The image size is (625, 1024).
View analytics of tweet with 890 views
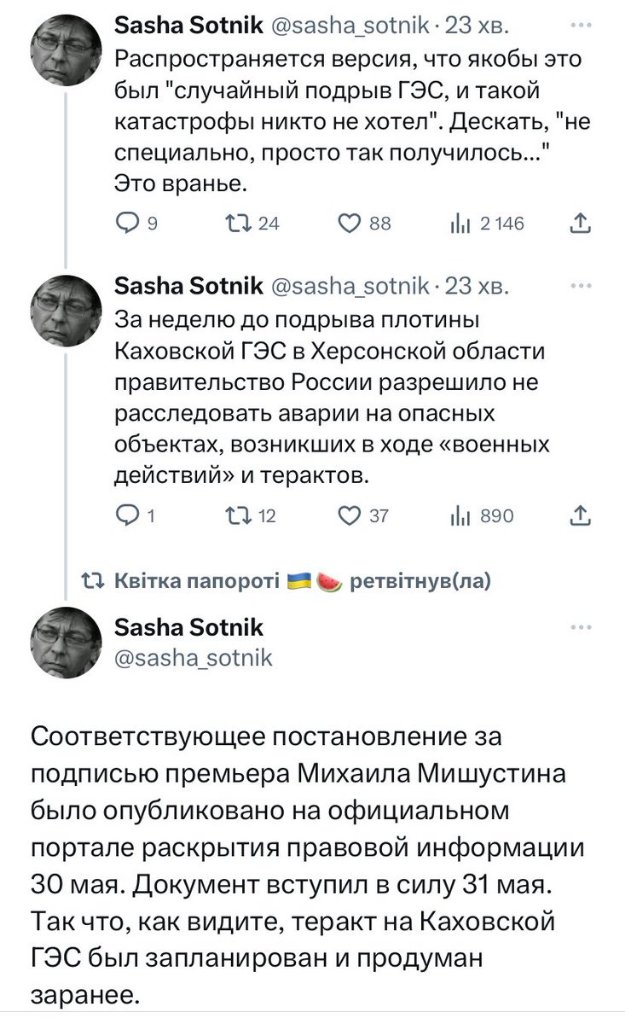pos(461,515)
